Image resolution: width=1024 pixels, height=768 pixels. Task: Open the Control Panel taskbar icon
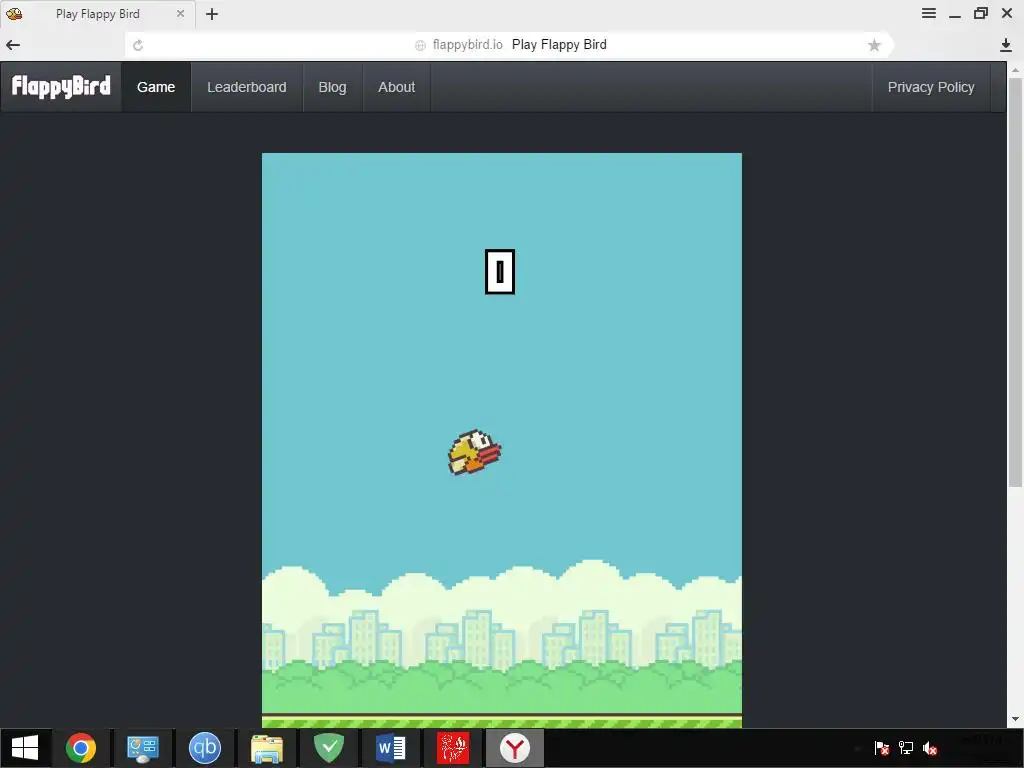point(143,748)
